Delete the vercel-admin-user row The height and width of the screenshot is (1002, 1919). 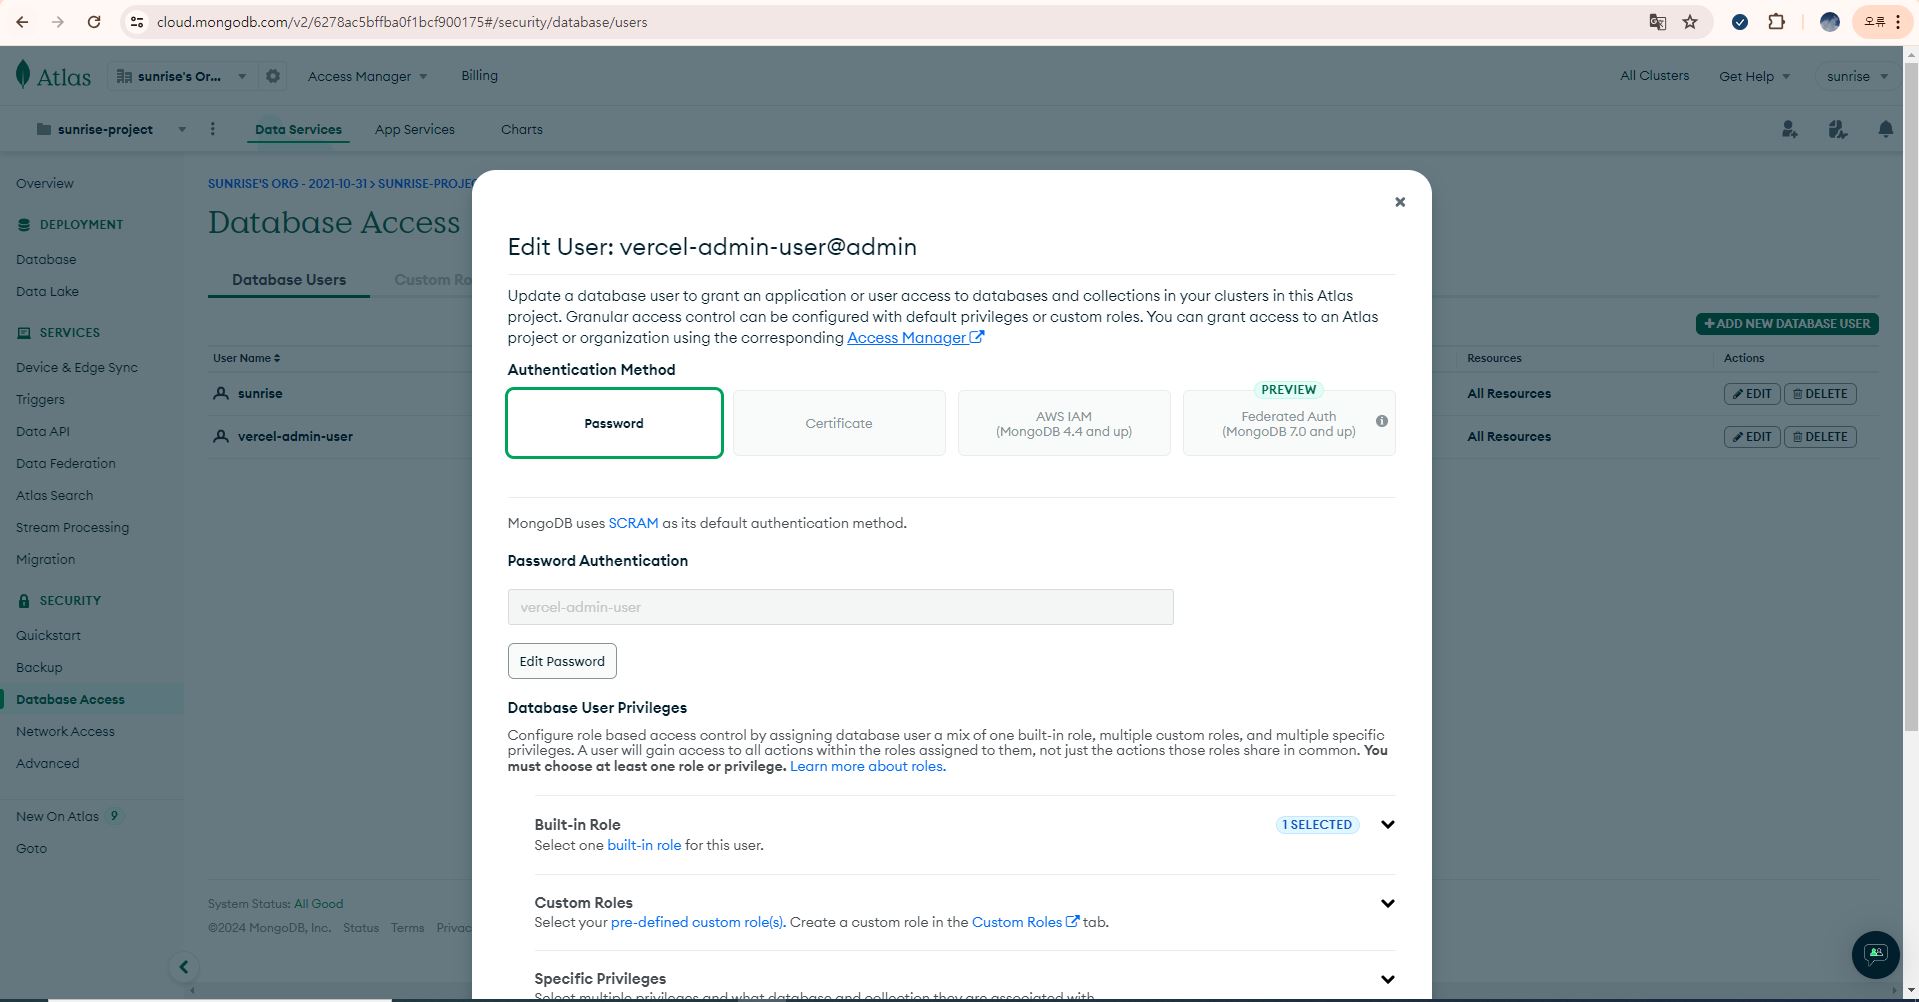coord(1819,437)
